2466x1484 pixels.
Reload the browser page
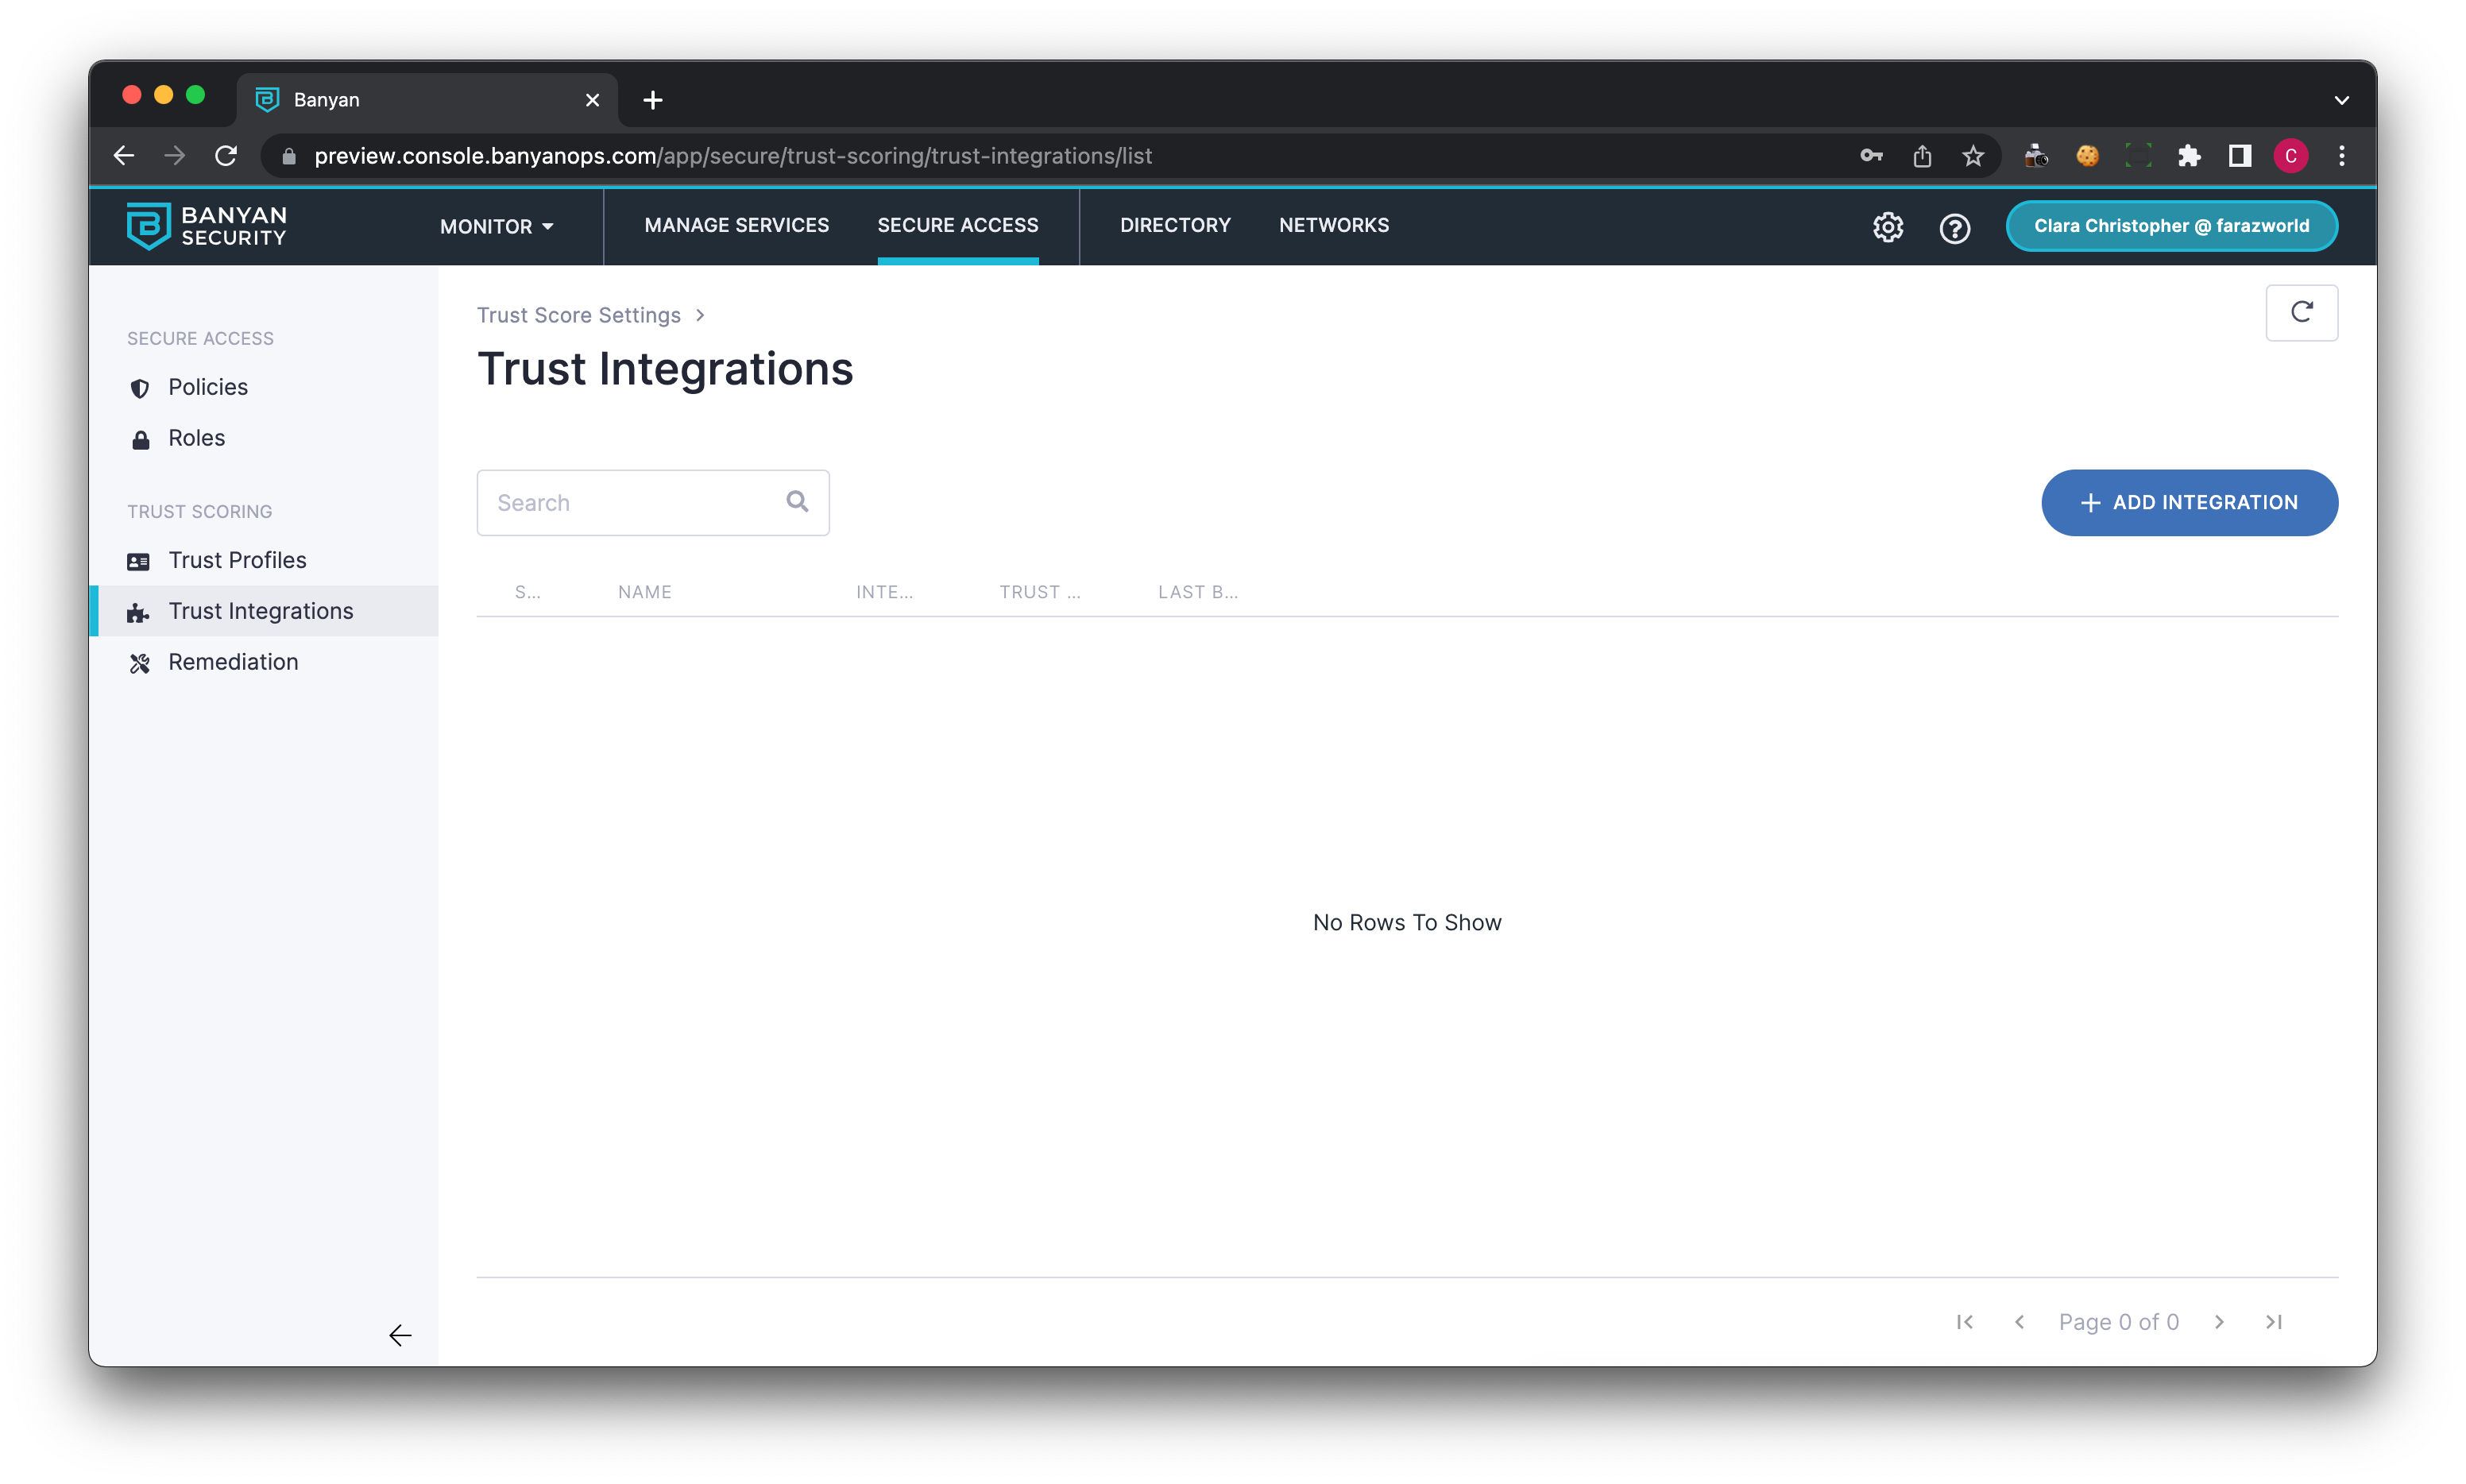[x=226, y=156]
